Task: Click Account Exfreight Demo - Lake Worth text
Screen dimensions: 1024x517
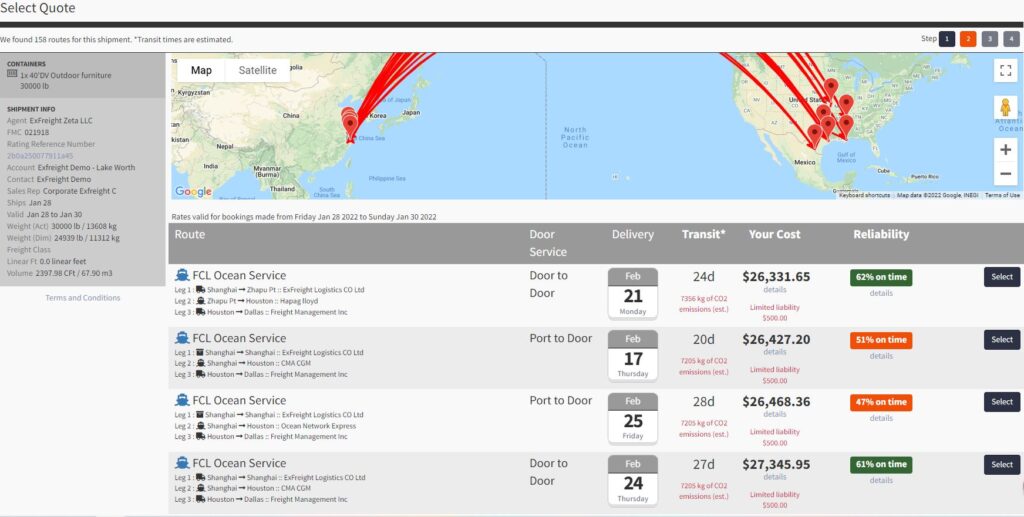Action: [x=71, y=167]
